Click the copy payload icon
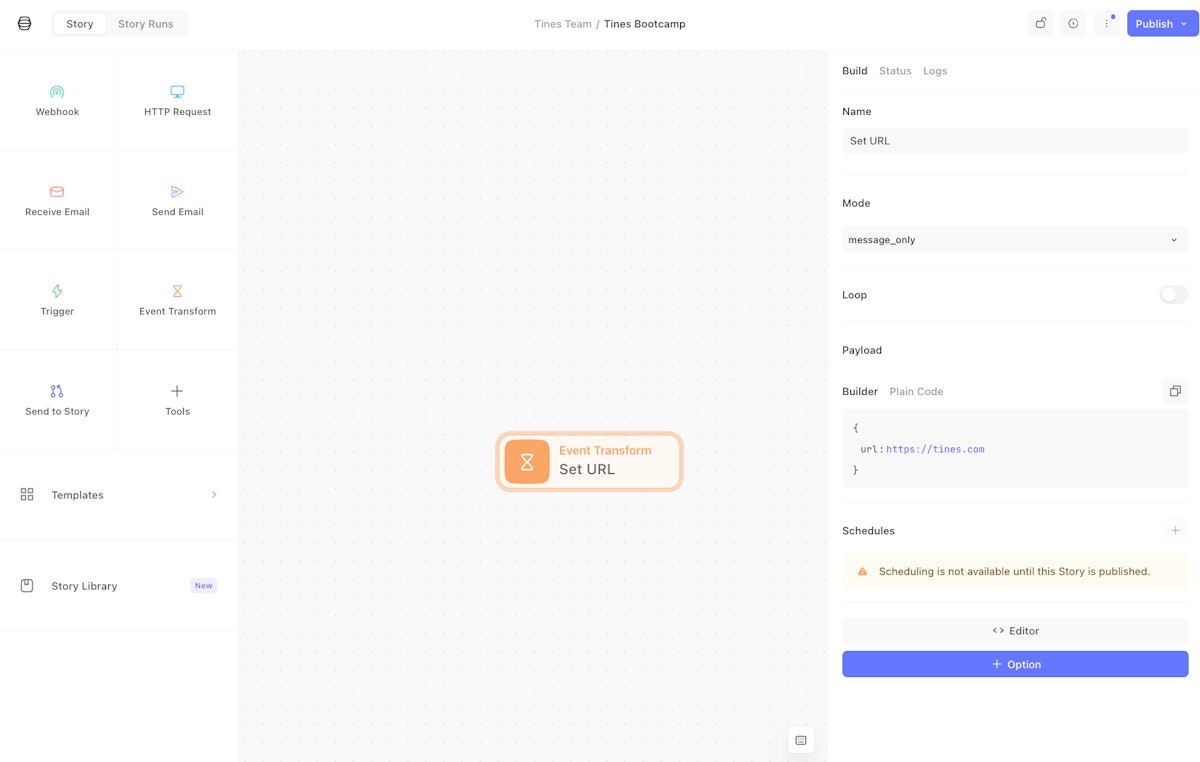 click(1175, 391)
